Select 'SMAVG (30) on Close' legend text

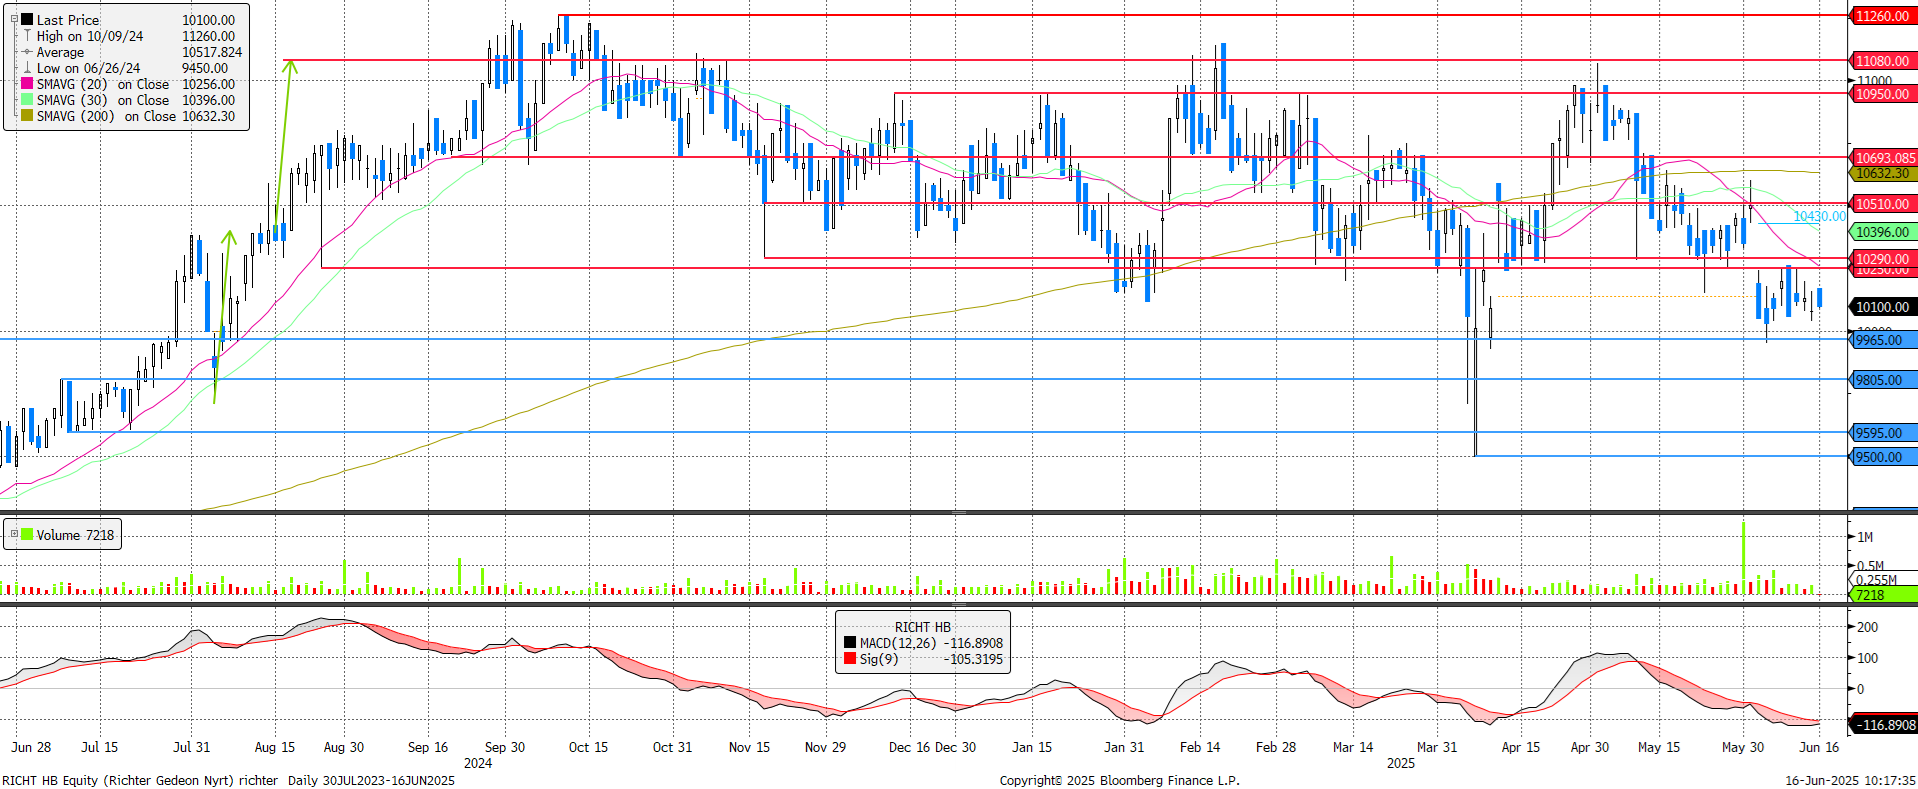pyautogui.click(x=103, y=100)
